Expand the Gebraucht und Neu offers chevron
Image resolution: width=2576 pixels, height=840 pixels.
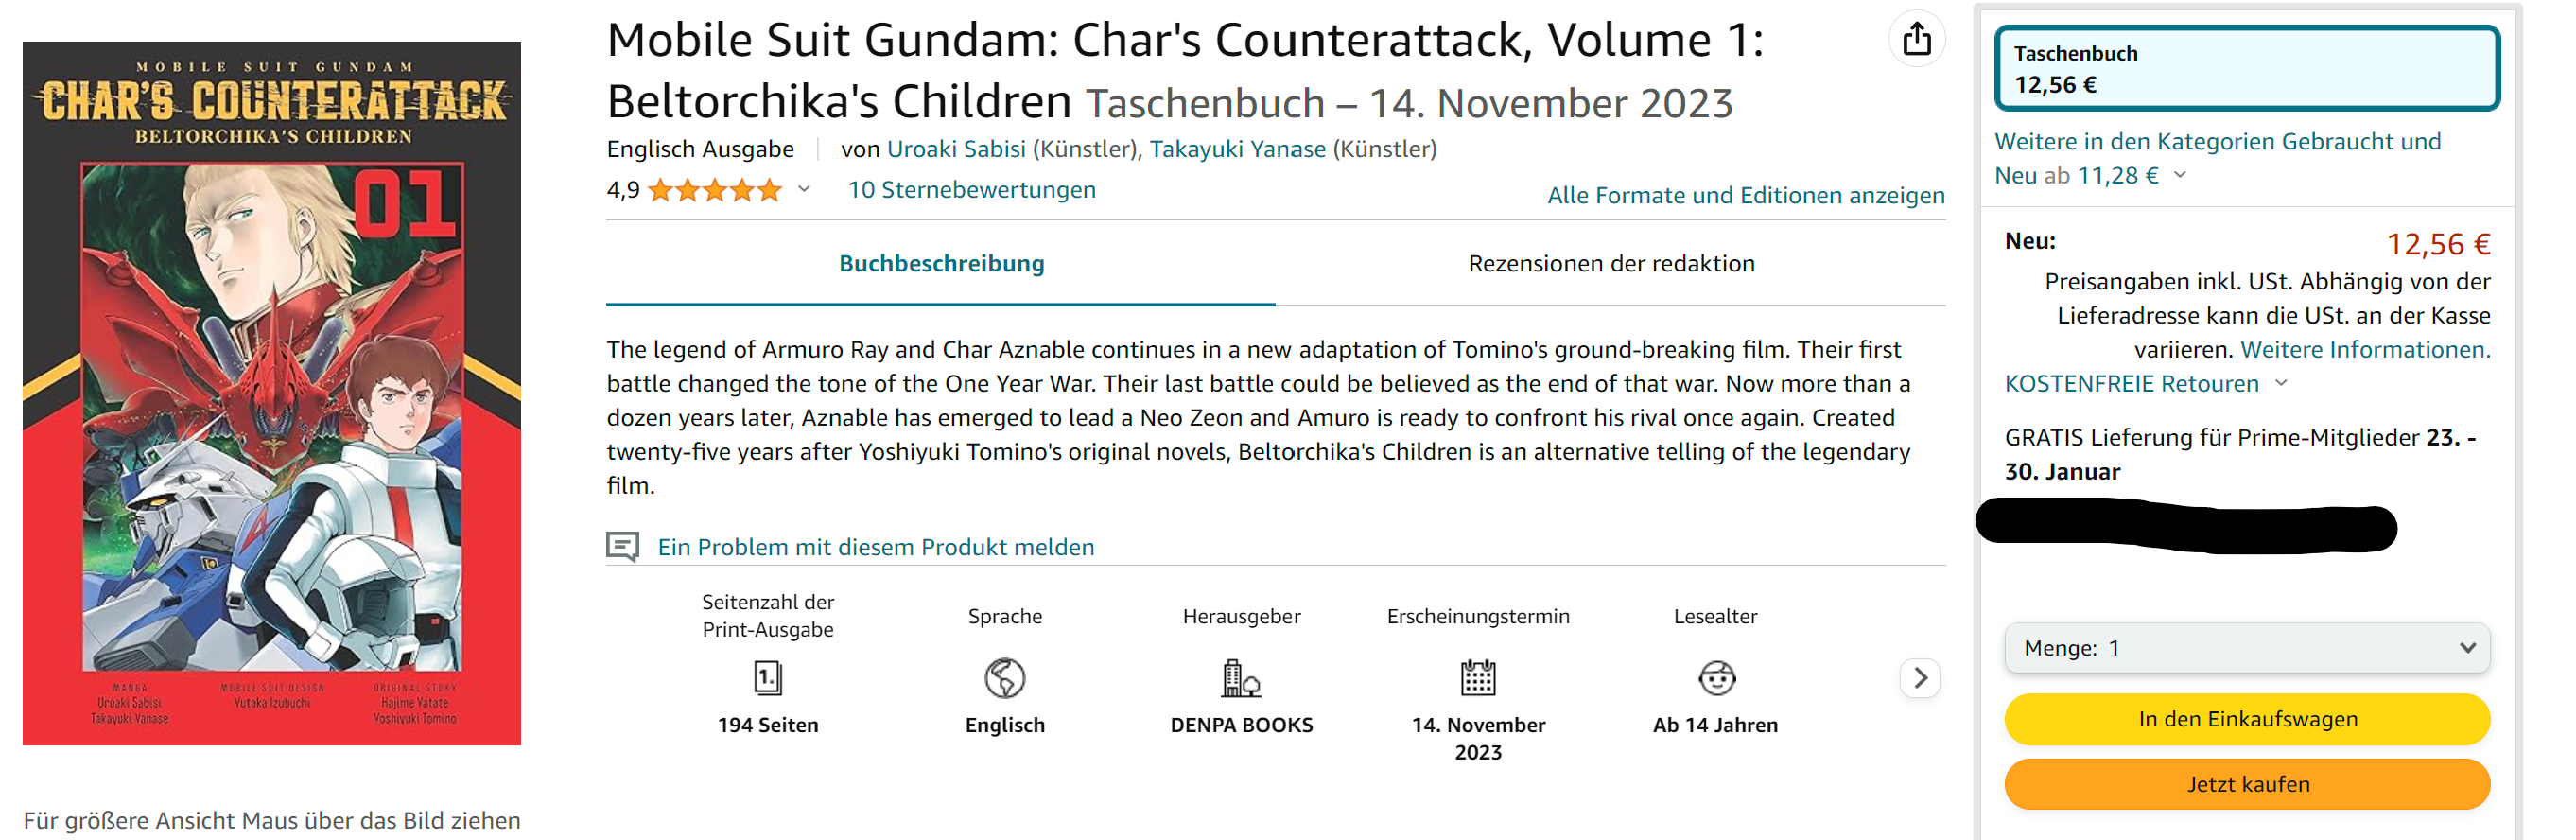[x=2180, y=176]
